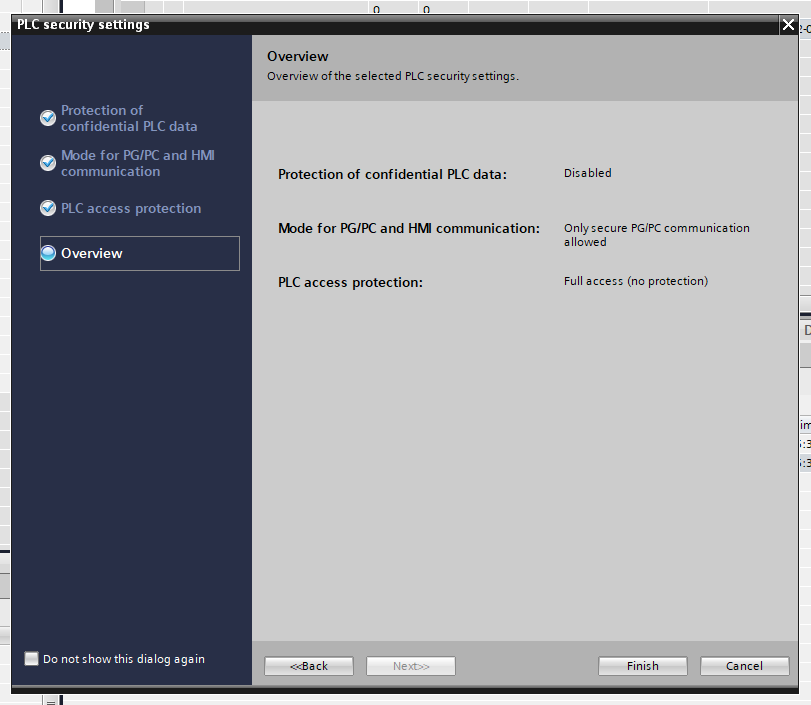
Task: Open Mode for PG/PC and HMI communication step in sidebar
Action: tap(137, 163)
